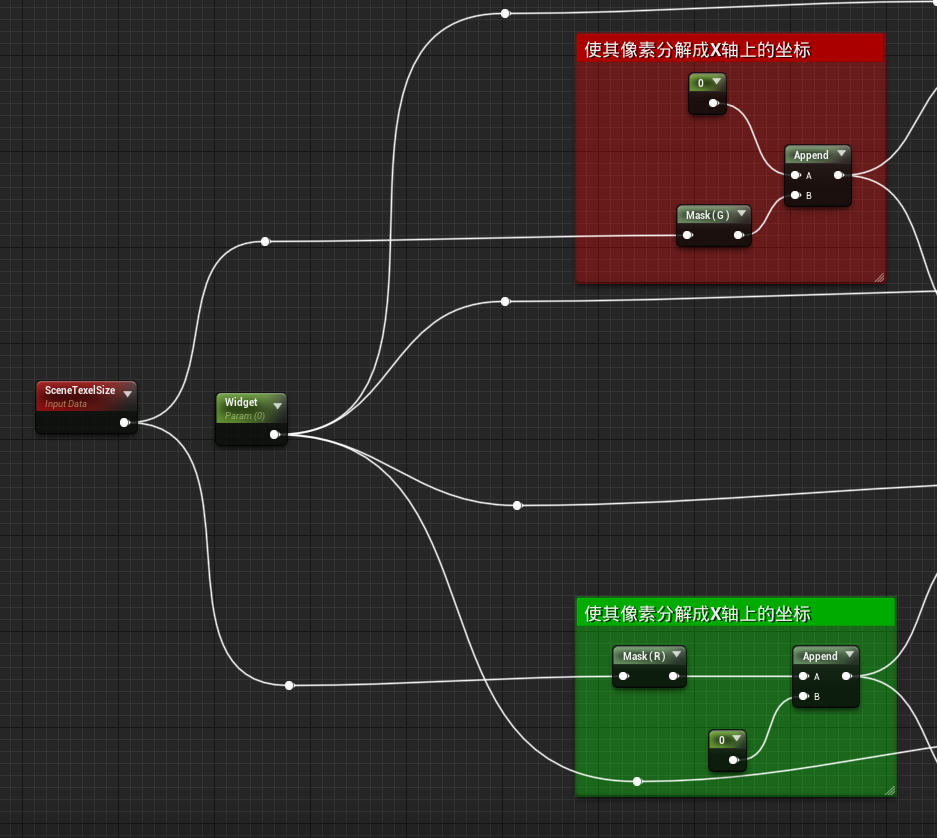The height and width of the screenshot is (838, 937).
Task: Select the Mask(R) node in green comment
Action: click(x=645, y=655)
